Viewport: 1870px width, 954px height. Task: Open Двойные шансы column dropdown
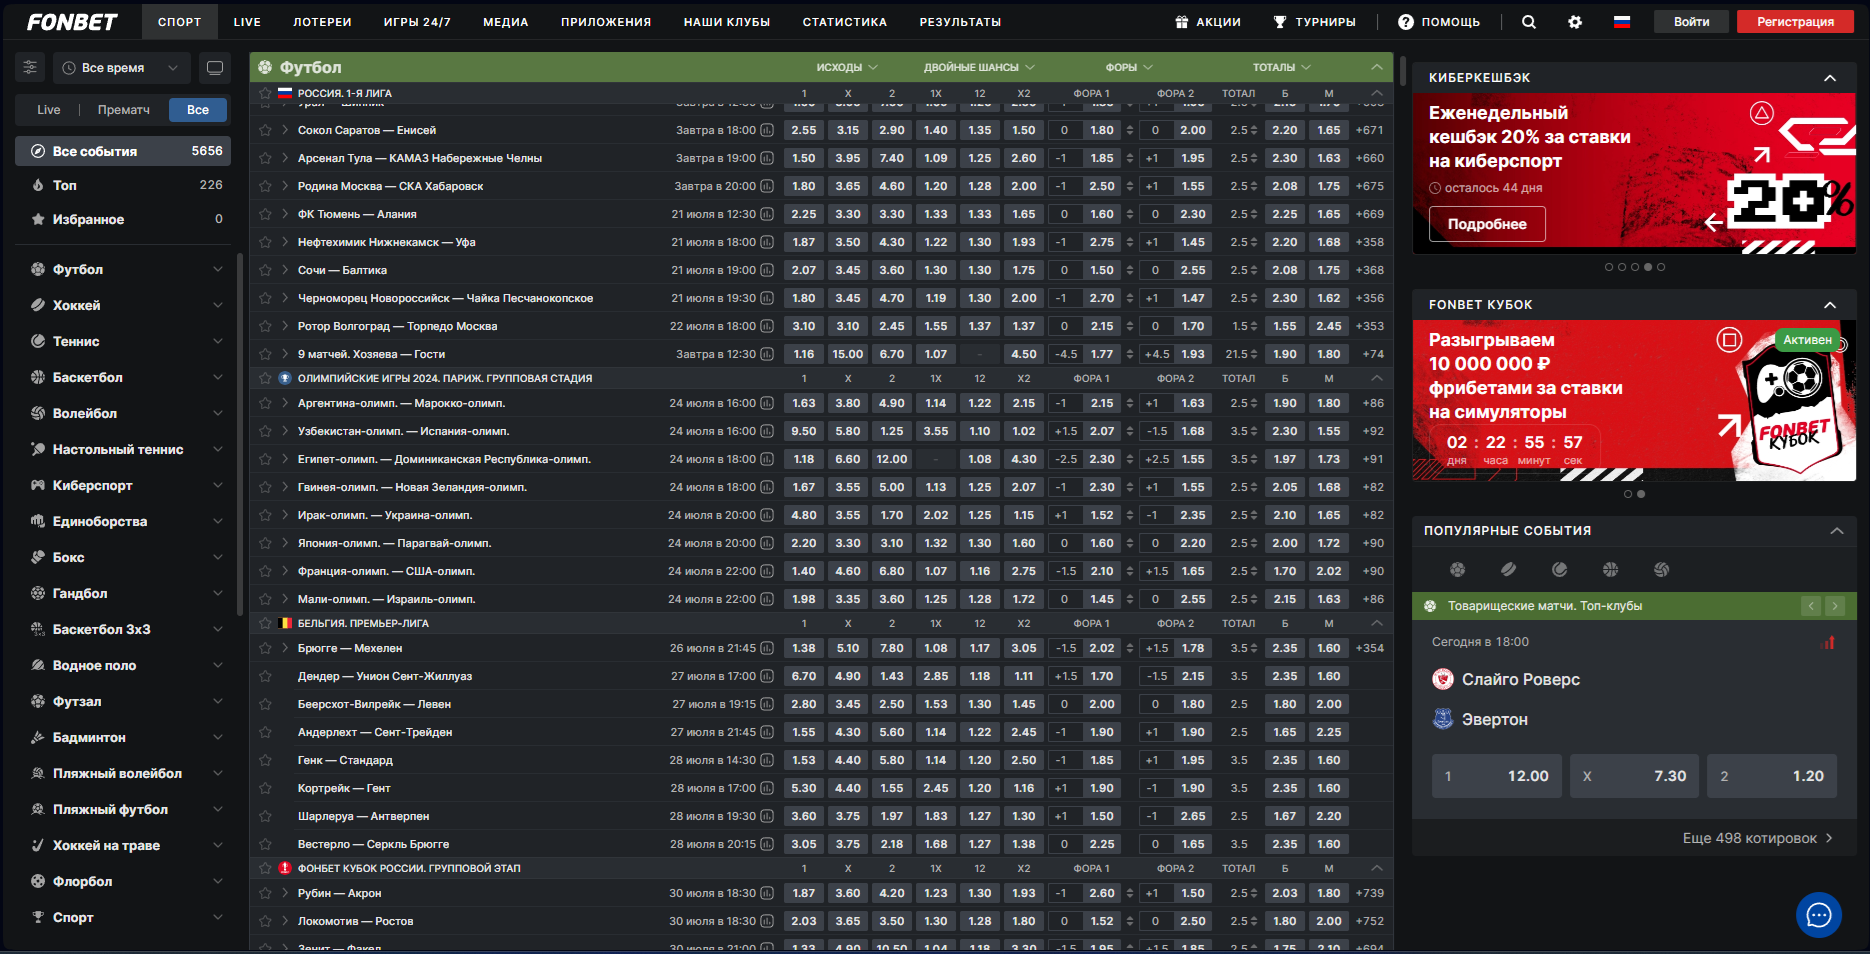[979, 67]
